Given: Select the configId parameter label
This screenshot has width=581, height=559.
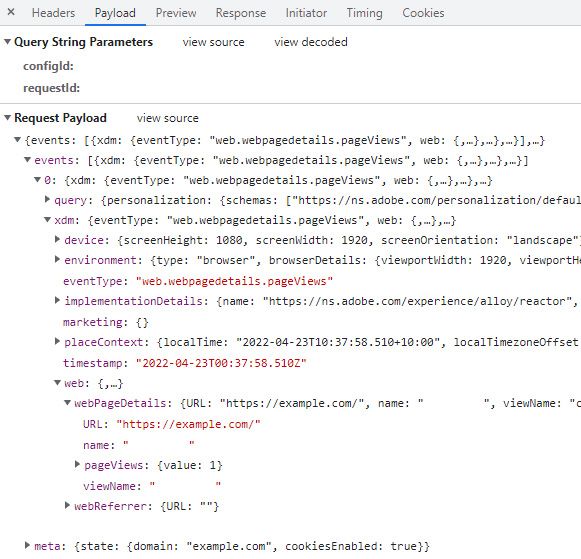Looking at the screenshot, I should tap(48, 66).
